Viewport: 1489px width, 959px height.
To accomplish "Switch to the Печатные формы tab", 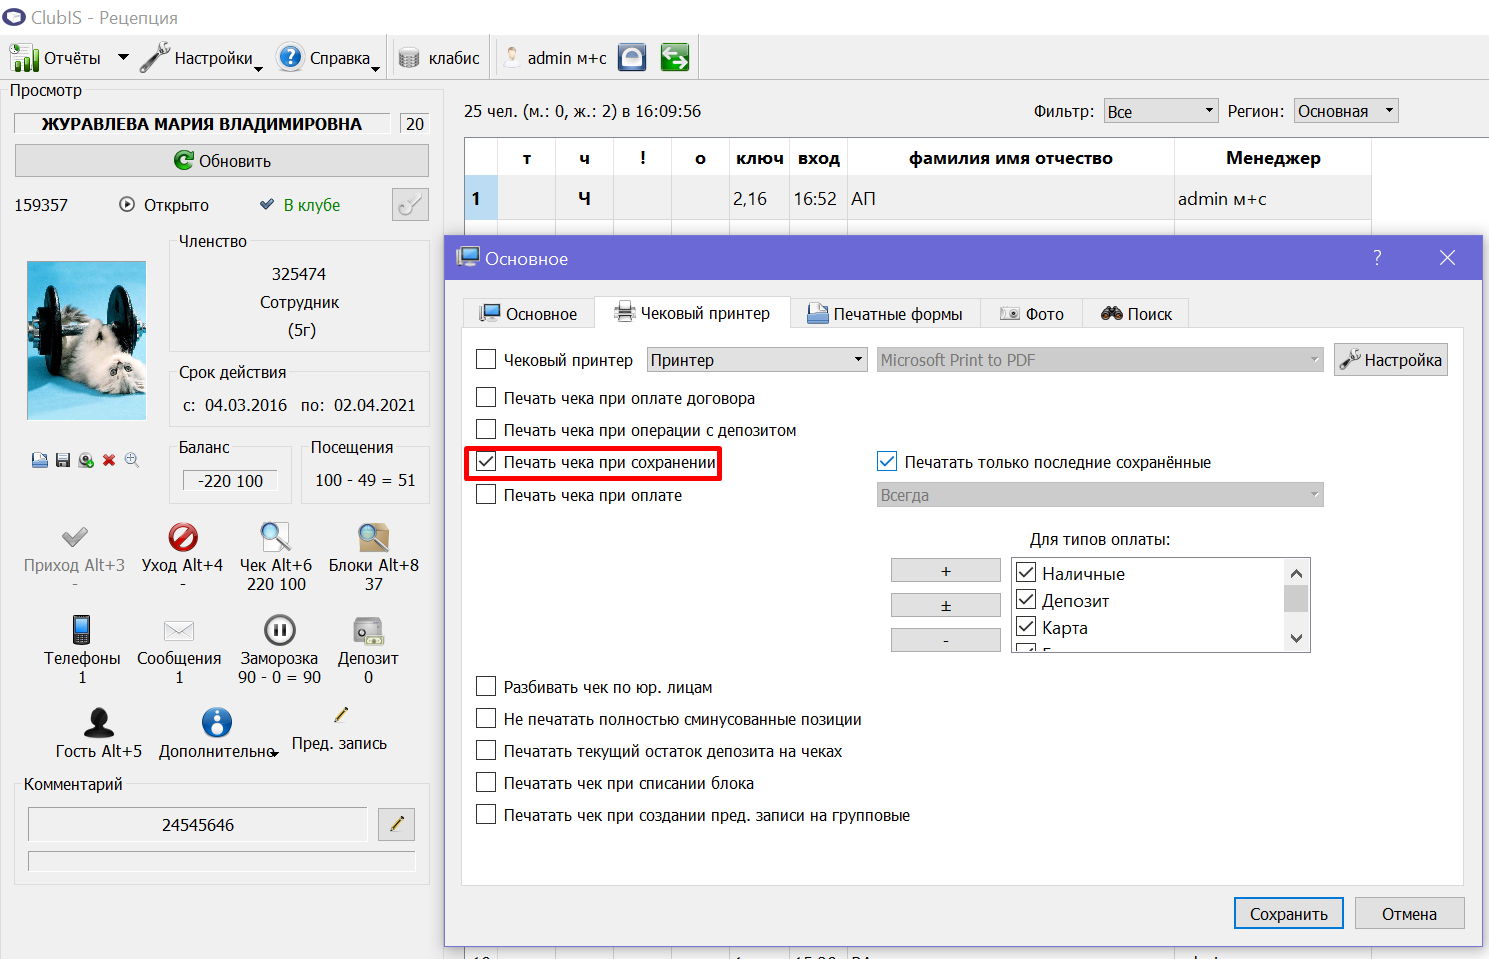I will 885,314.
